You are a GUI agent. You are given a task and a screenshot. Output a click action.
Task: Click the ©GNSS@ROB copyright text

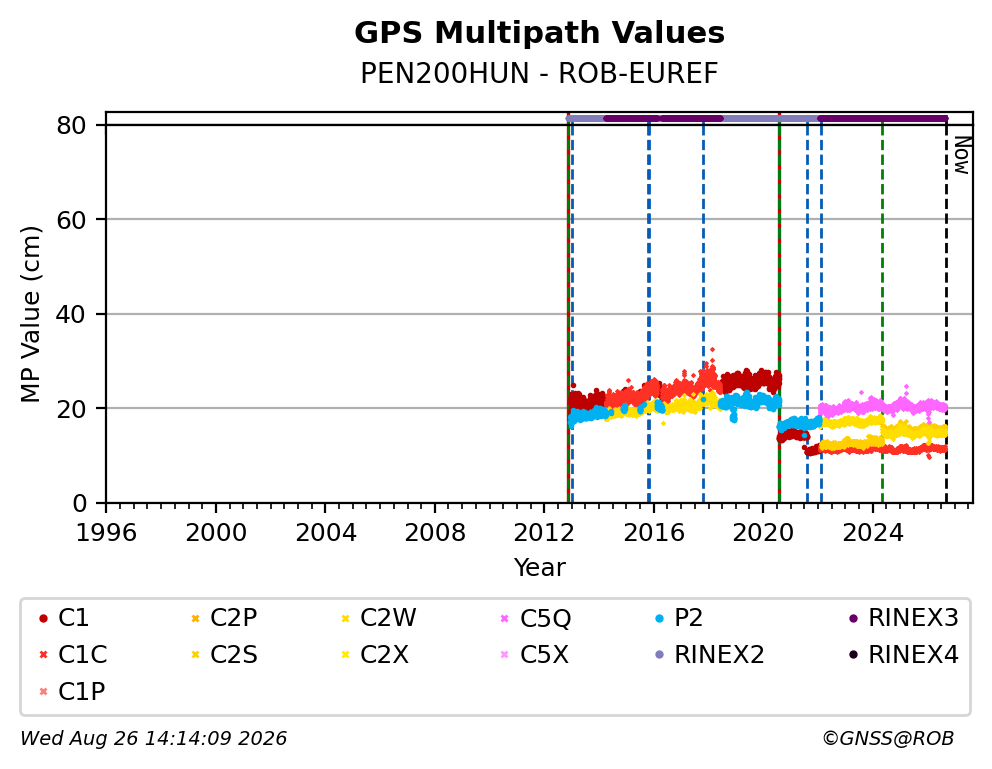pos(888,739)
